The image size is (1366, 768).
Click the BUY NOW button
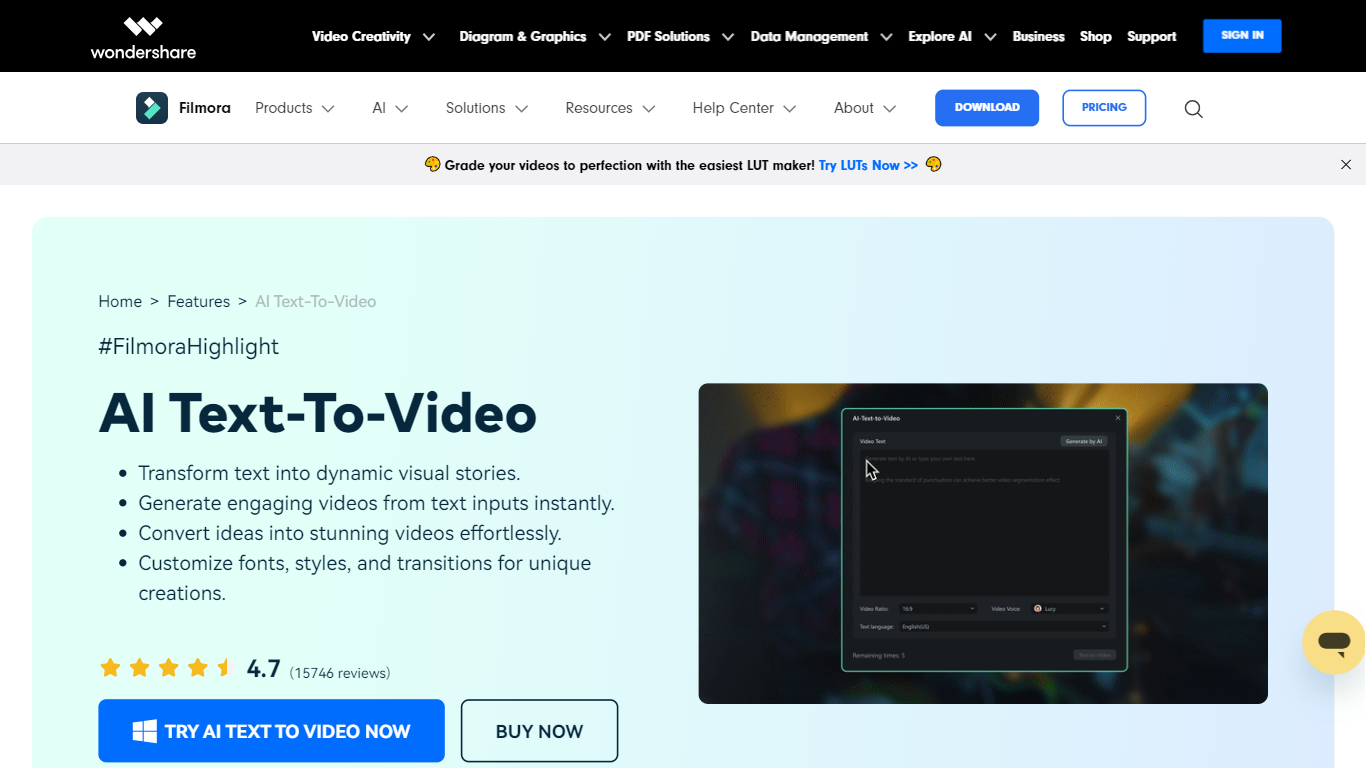(539, 731)
